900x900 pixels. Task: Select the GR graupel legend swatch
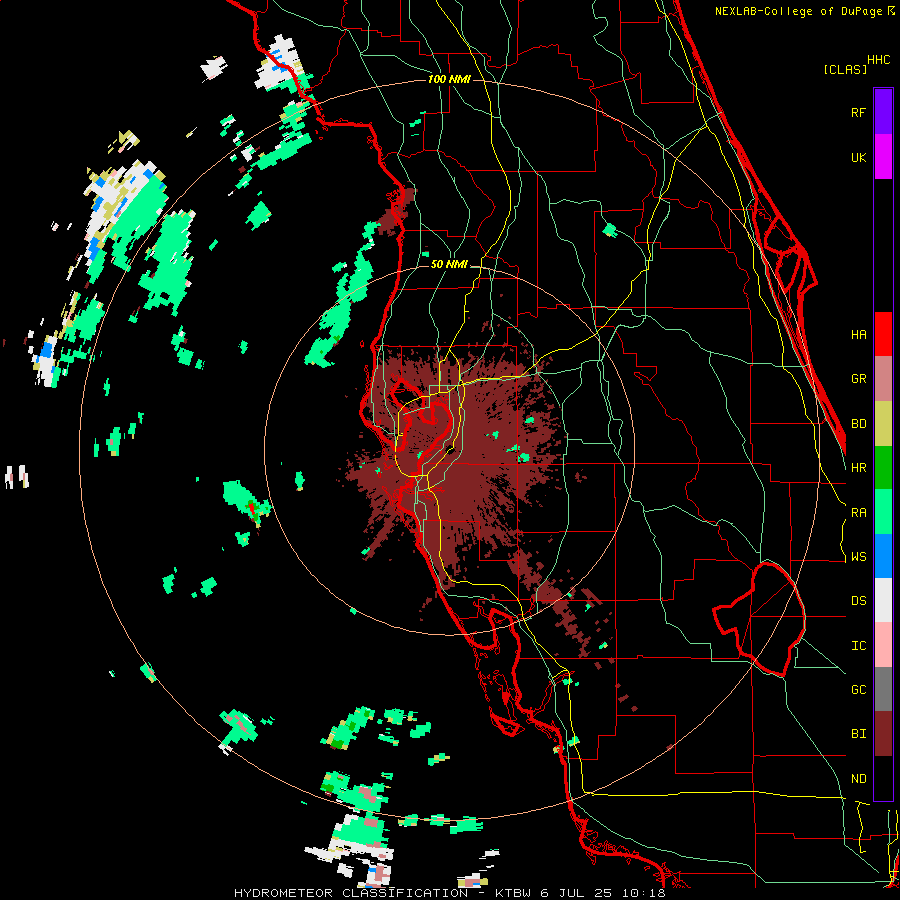coord(883,379)
